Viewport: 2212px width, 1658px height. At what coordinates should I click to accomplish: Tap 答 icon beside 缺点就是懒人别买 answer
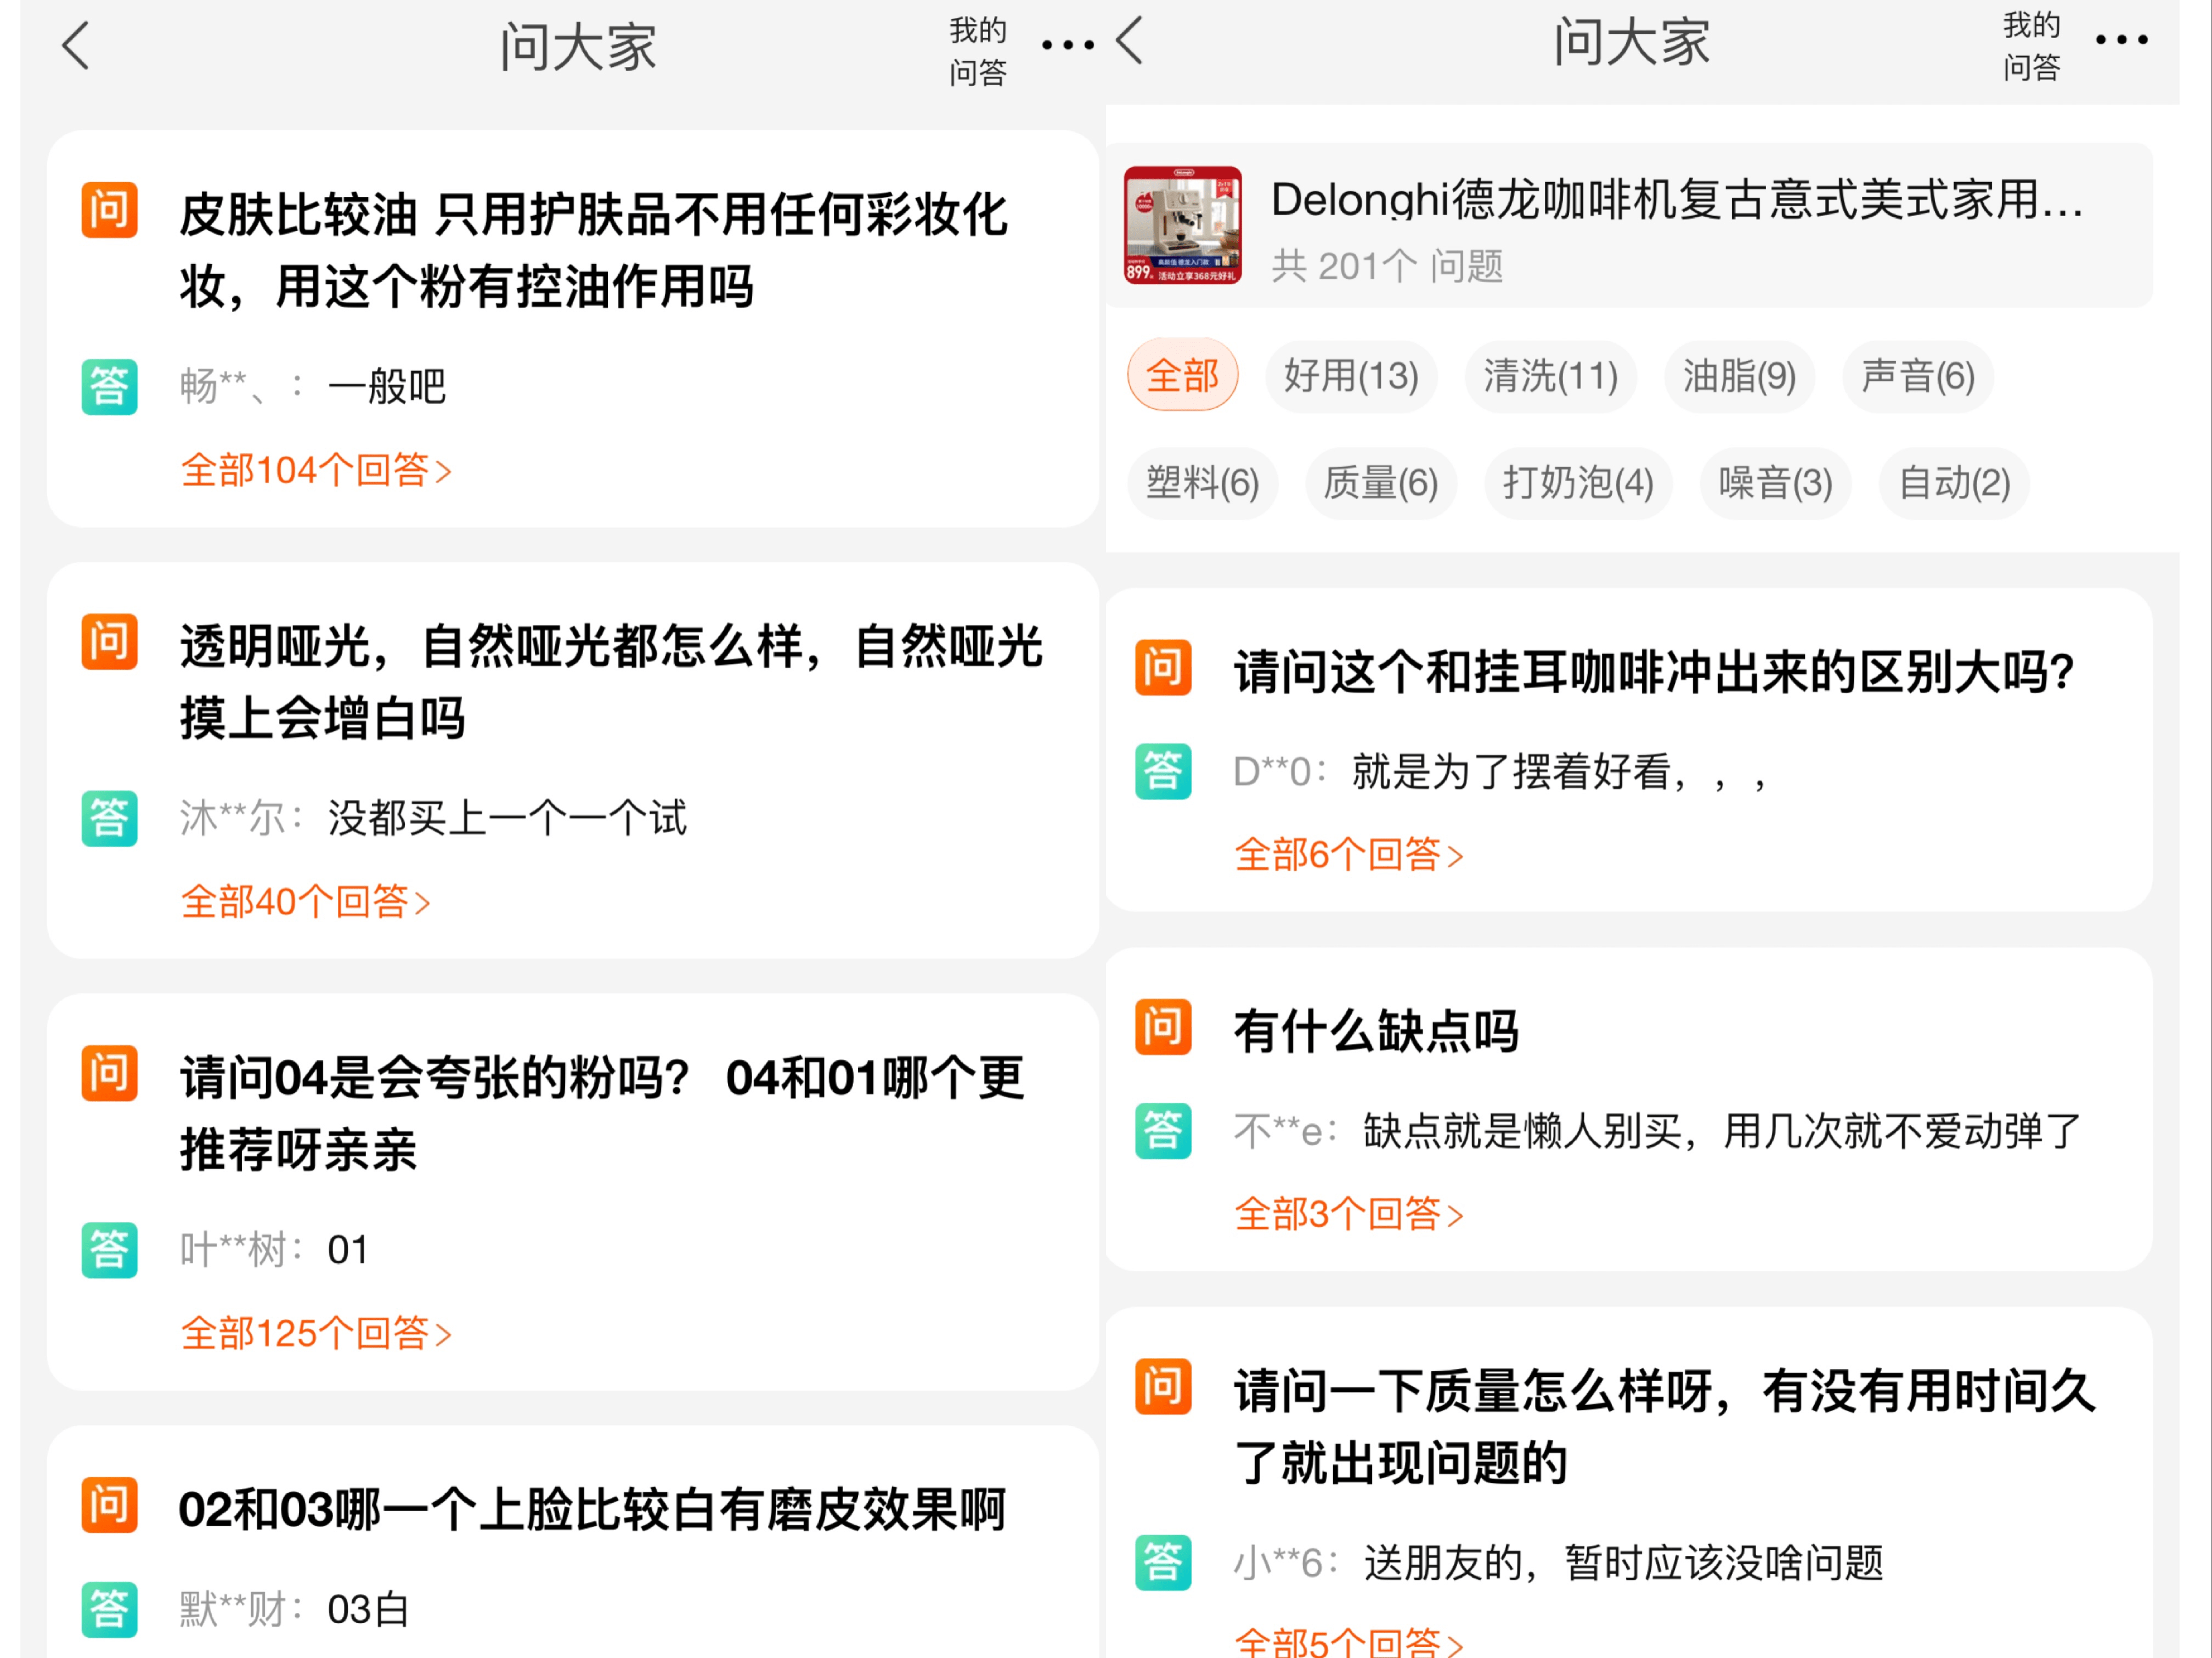tap(1163, 1131)
